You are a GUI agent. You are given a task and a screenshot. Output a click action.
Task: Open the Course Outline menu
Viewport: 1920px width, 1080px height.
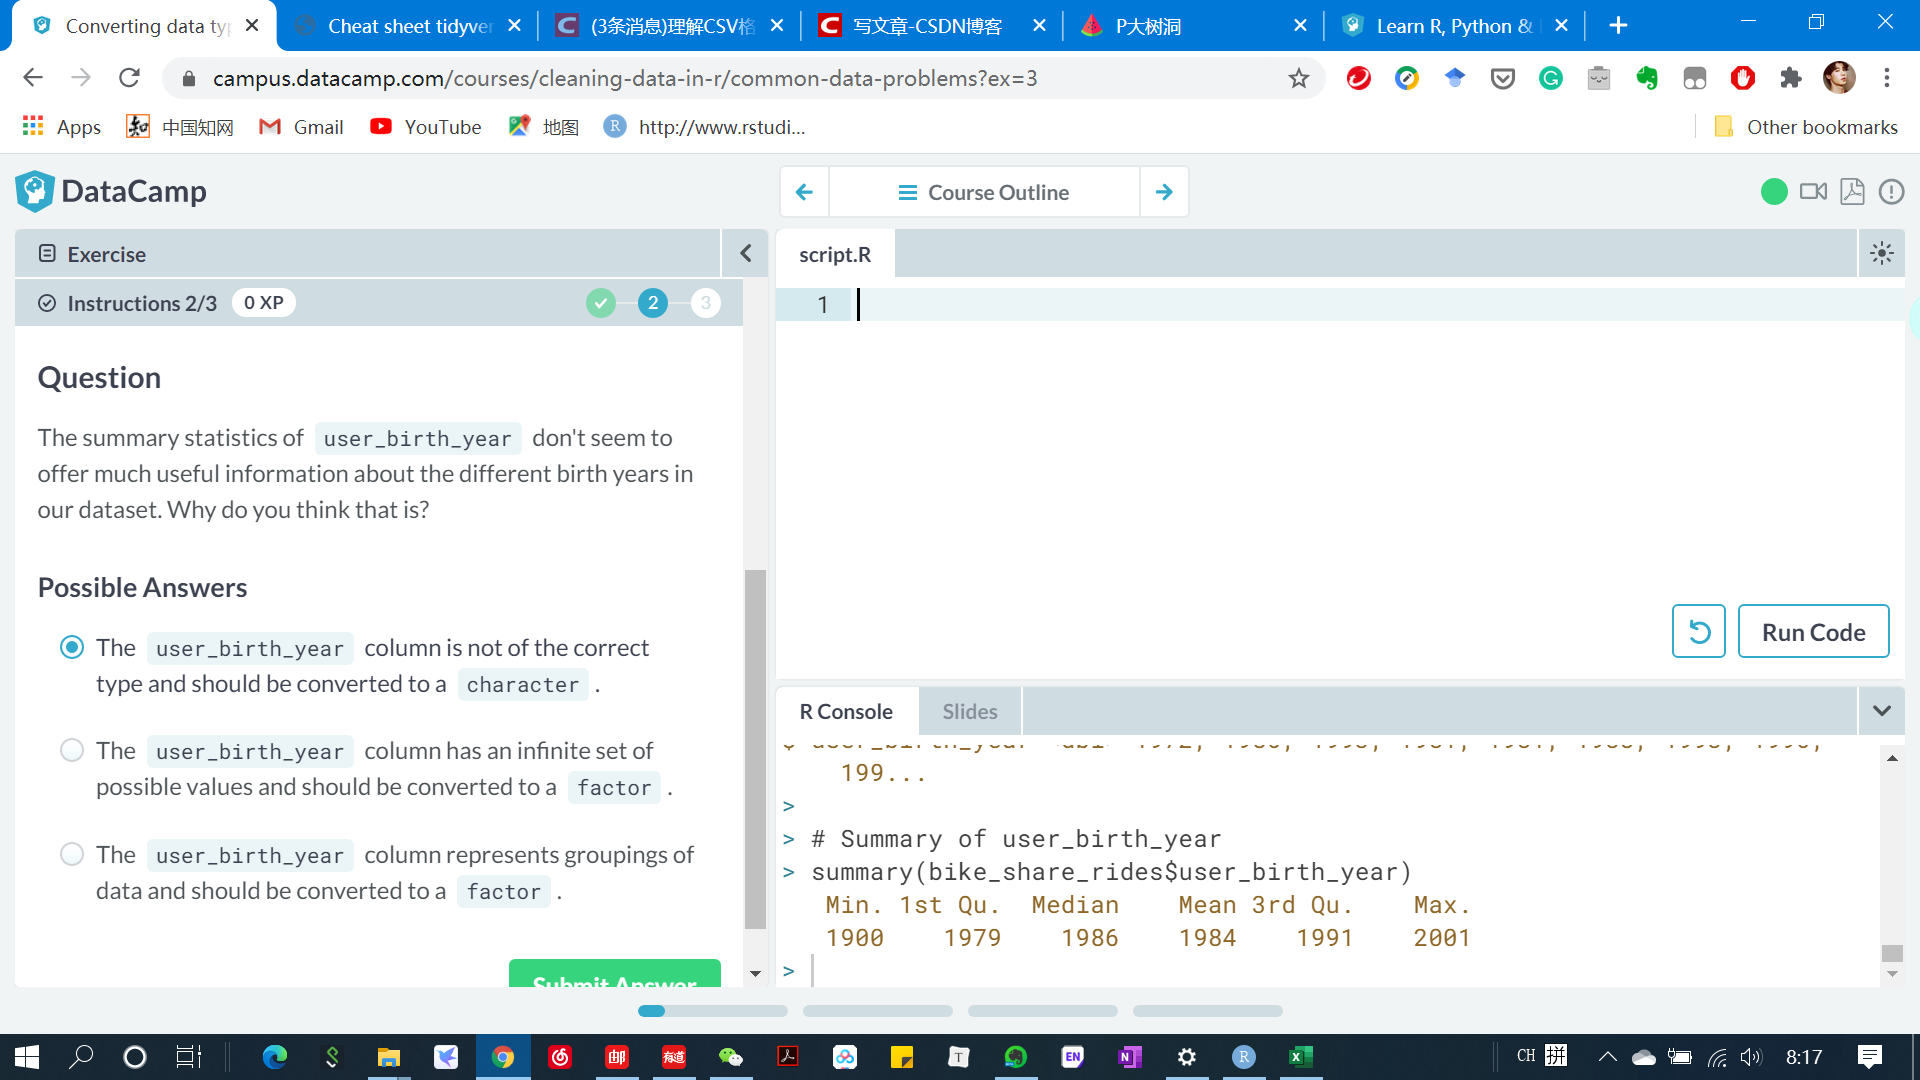pyautogui.click(x=984, y=192)
